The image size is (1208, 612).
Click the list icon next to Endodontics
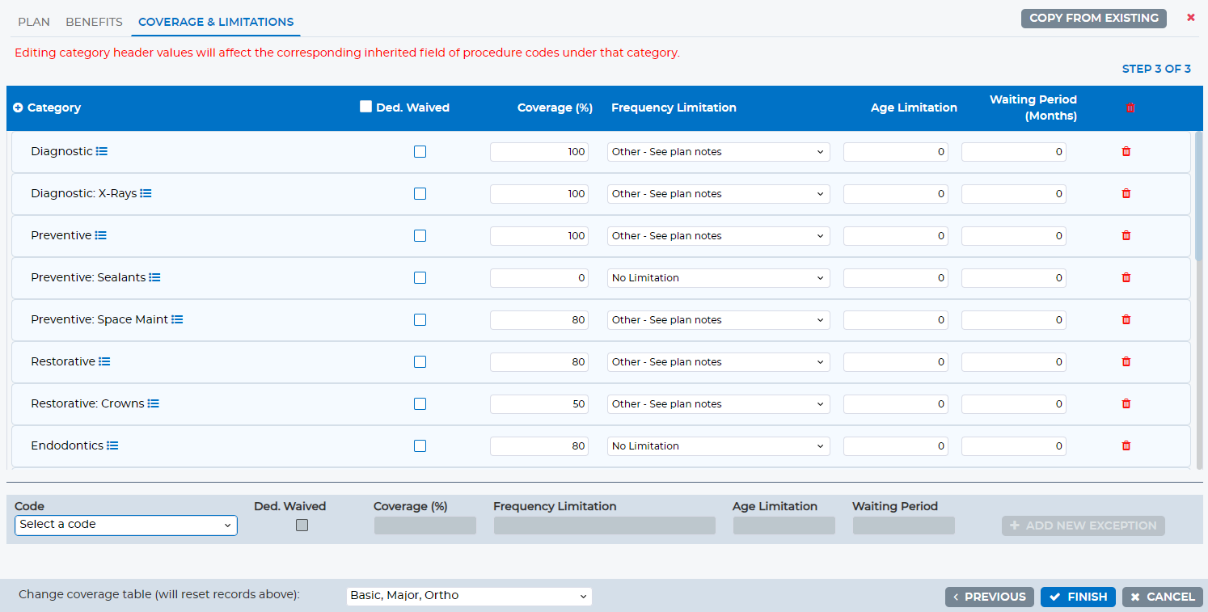(113, 446)
